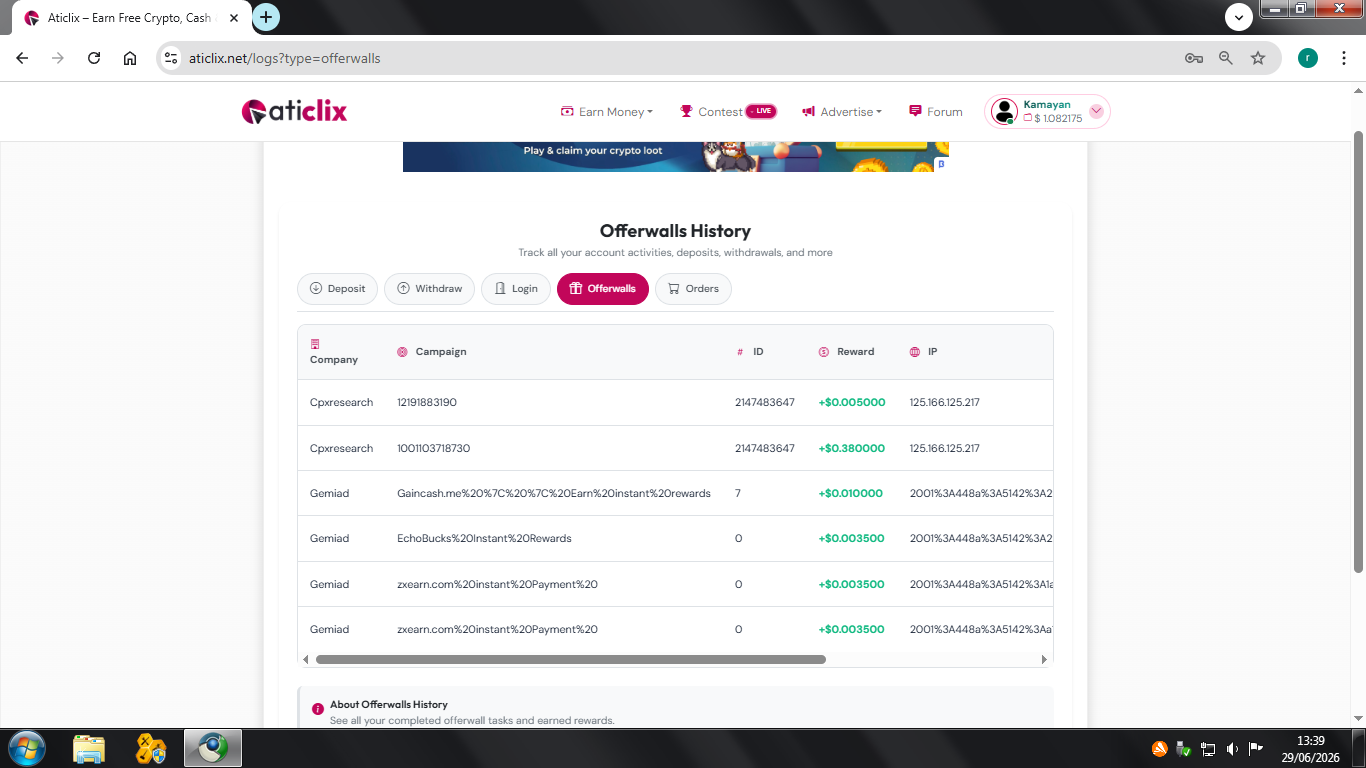Bookmark this page with the star icon

click(1258, 58)
